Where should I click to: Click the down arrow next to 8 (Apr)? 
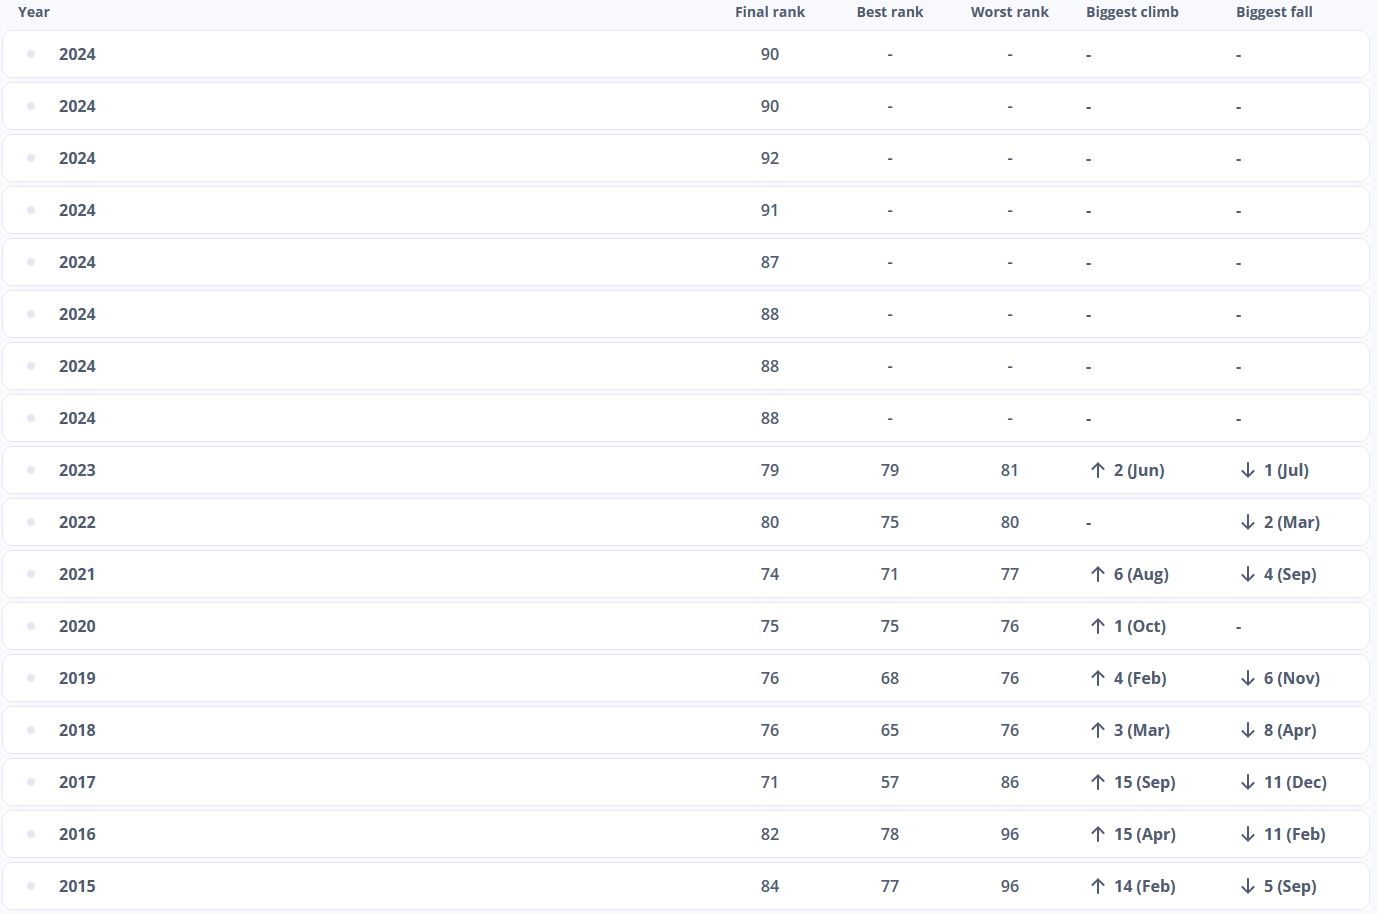pos(1248,730)
